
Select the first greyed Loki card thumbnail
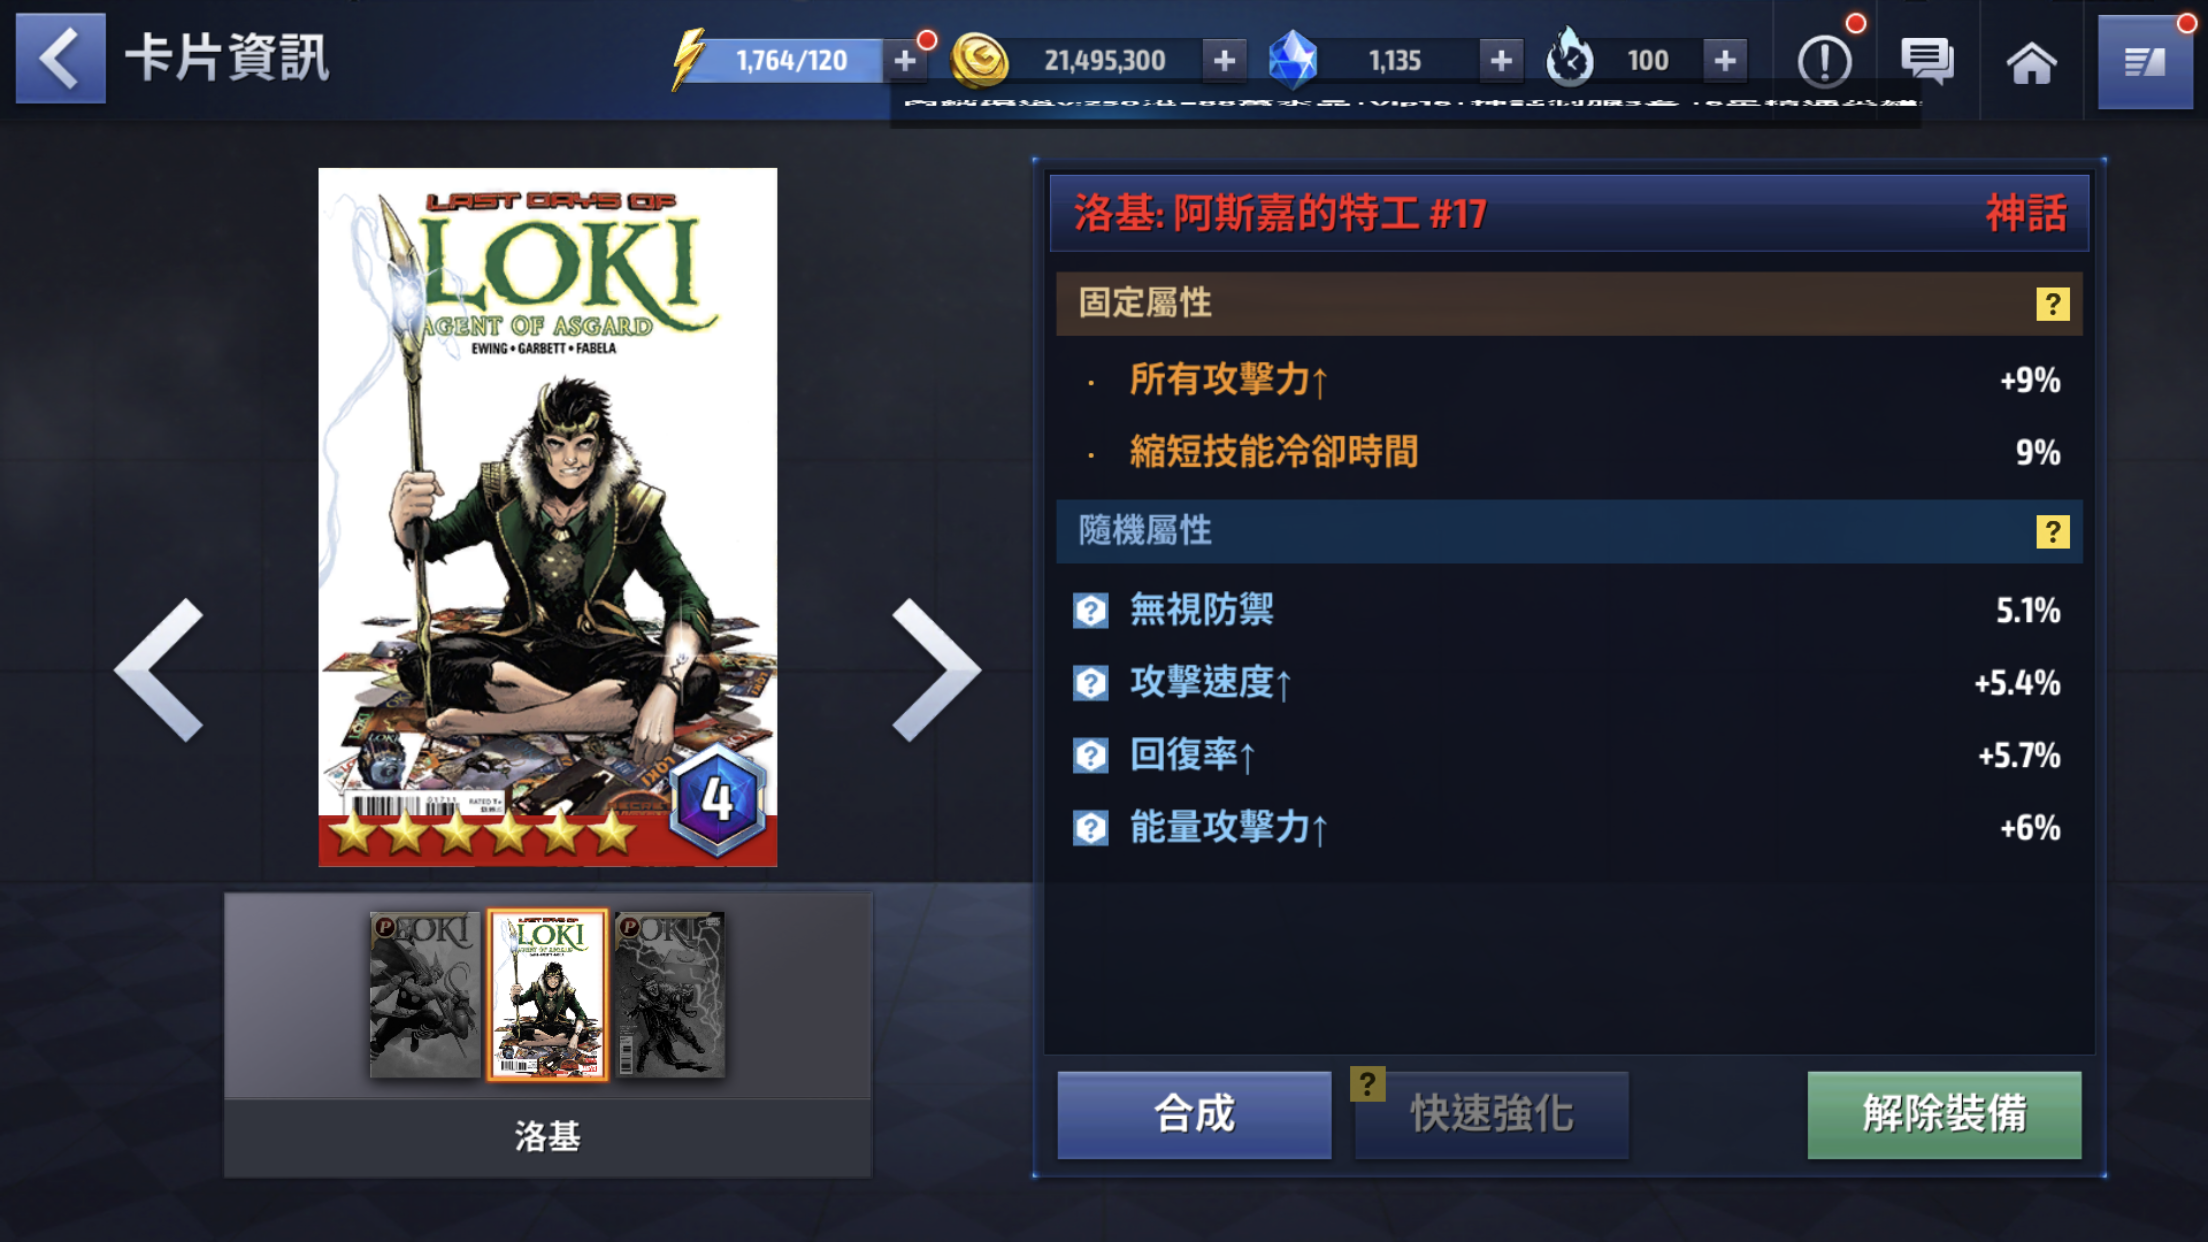[x=424, y=994]
